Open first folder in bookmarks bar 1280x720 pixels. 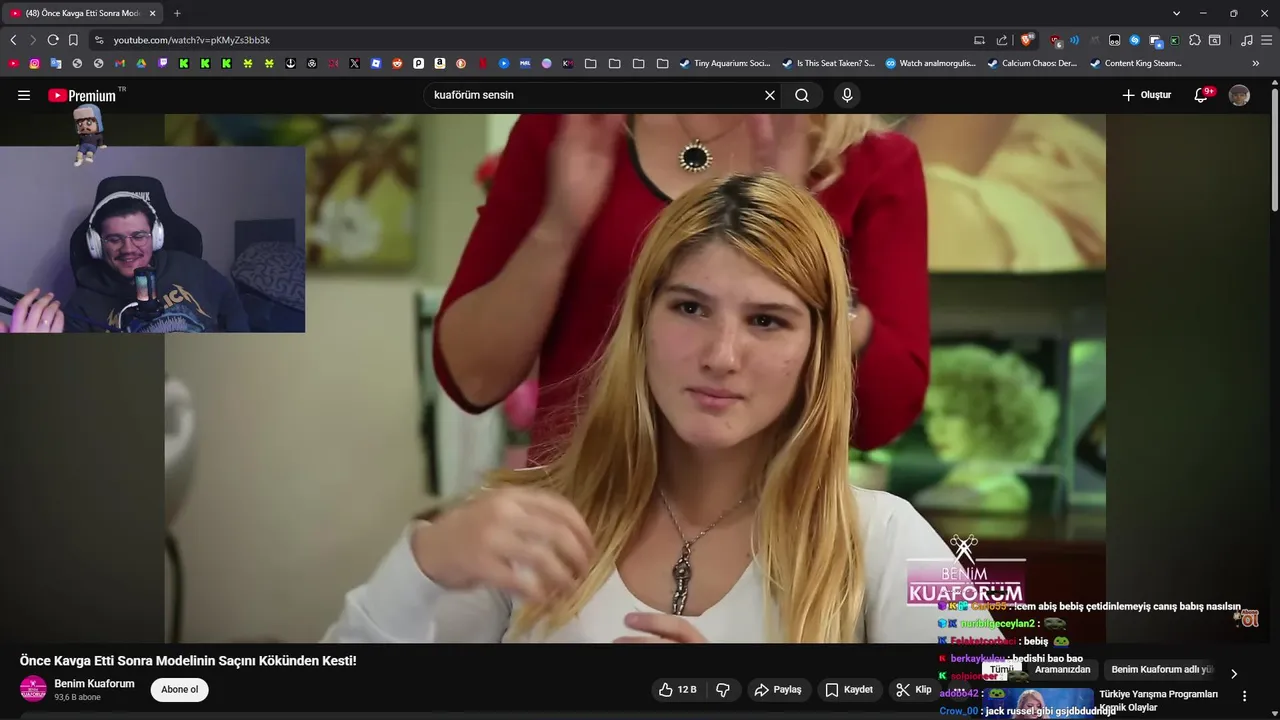[590, 63]
